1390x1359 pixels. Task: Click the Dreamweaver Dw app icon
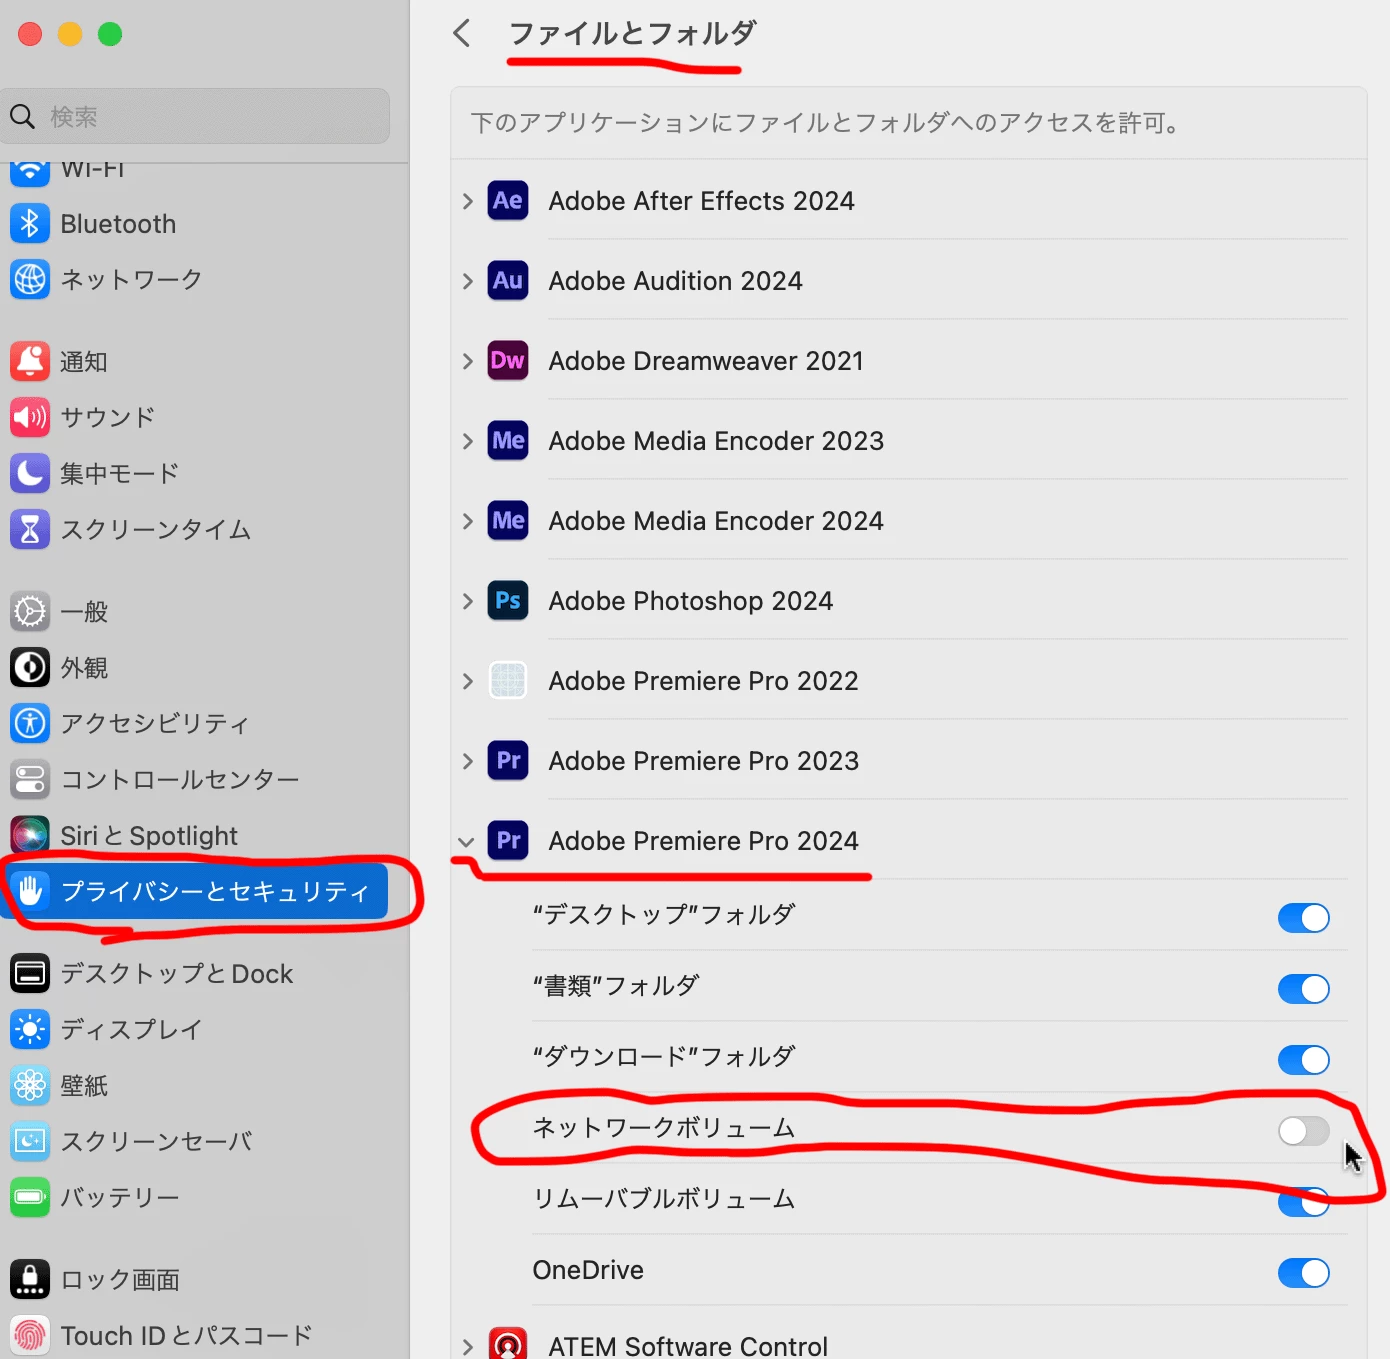508,361
